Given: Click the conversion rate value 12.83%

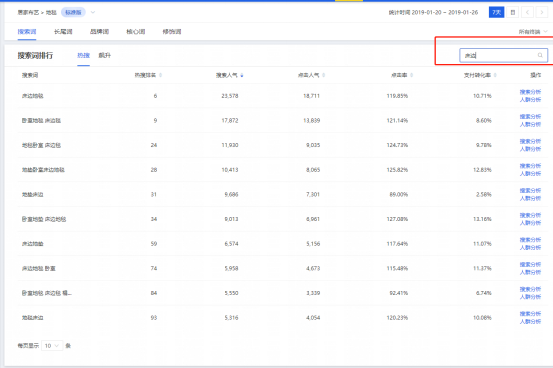Looking at the screenshot, I should pyautogui.click(x=482, y=170).
